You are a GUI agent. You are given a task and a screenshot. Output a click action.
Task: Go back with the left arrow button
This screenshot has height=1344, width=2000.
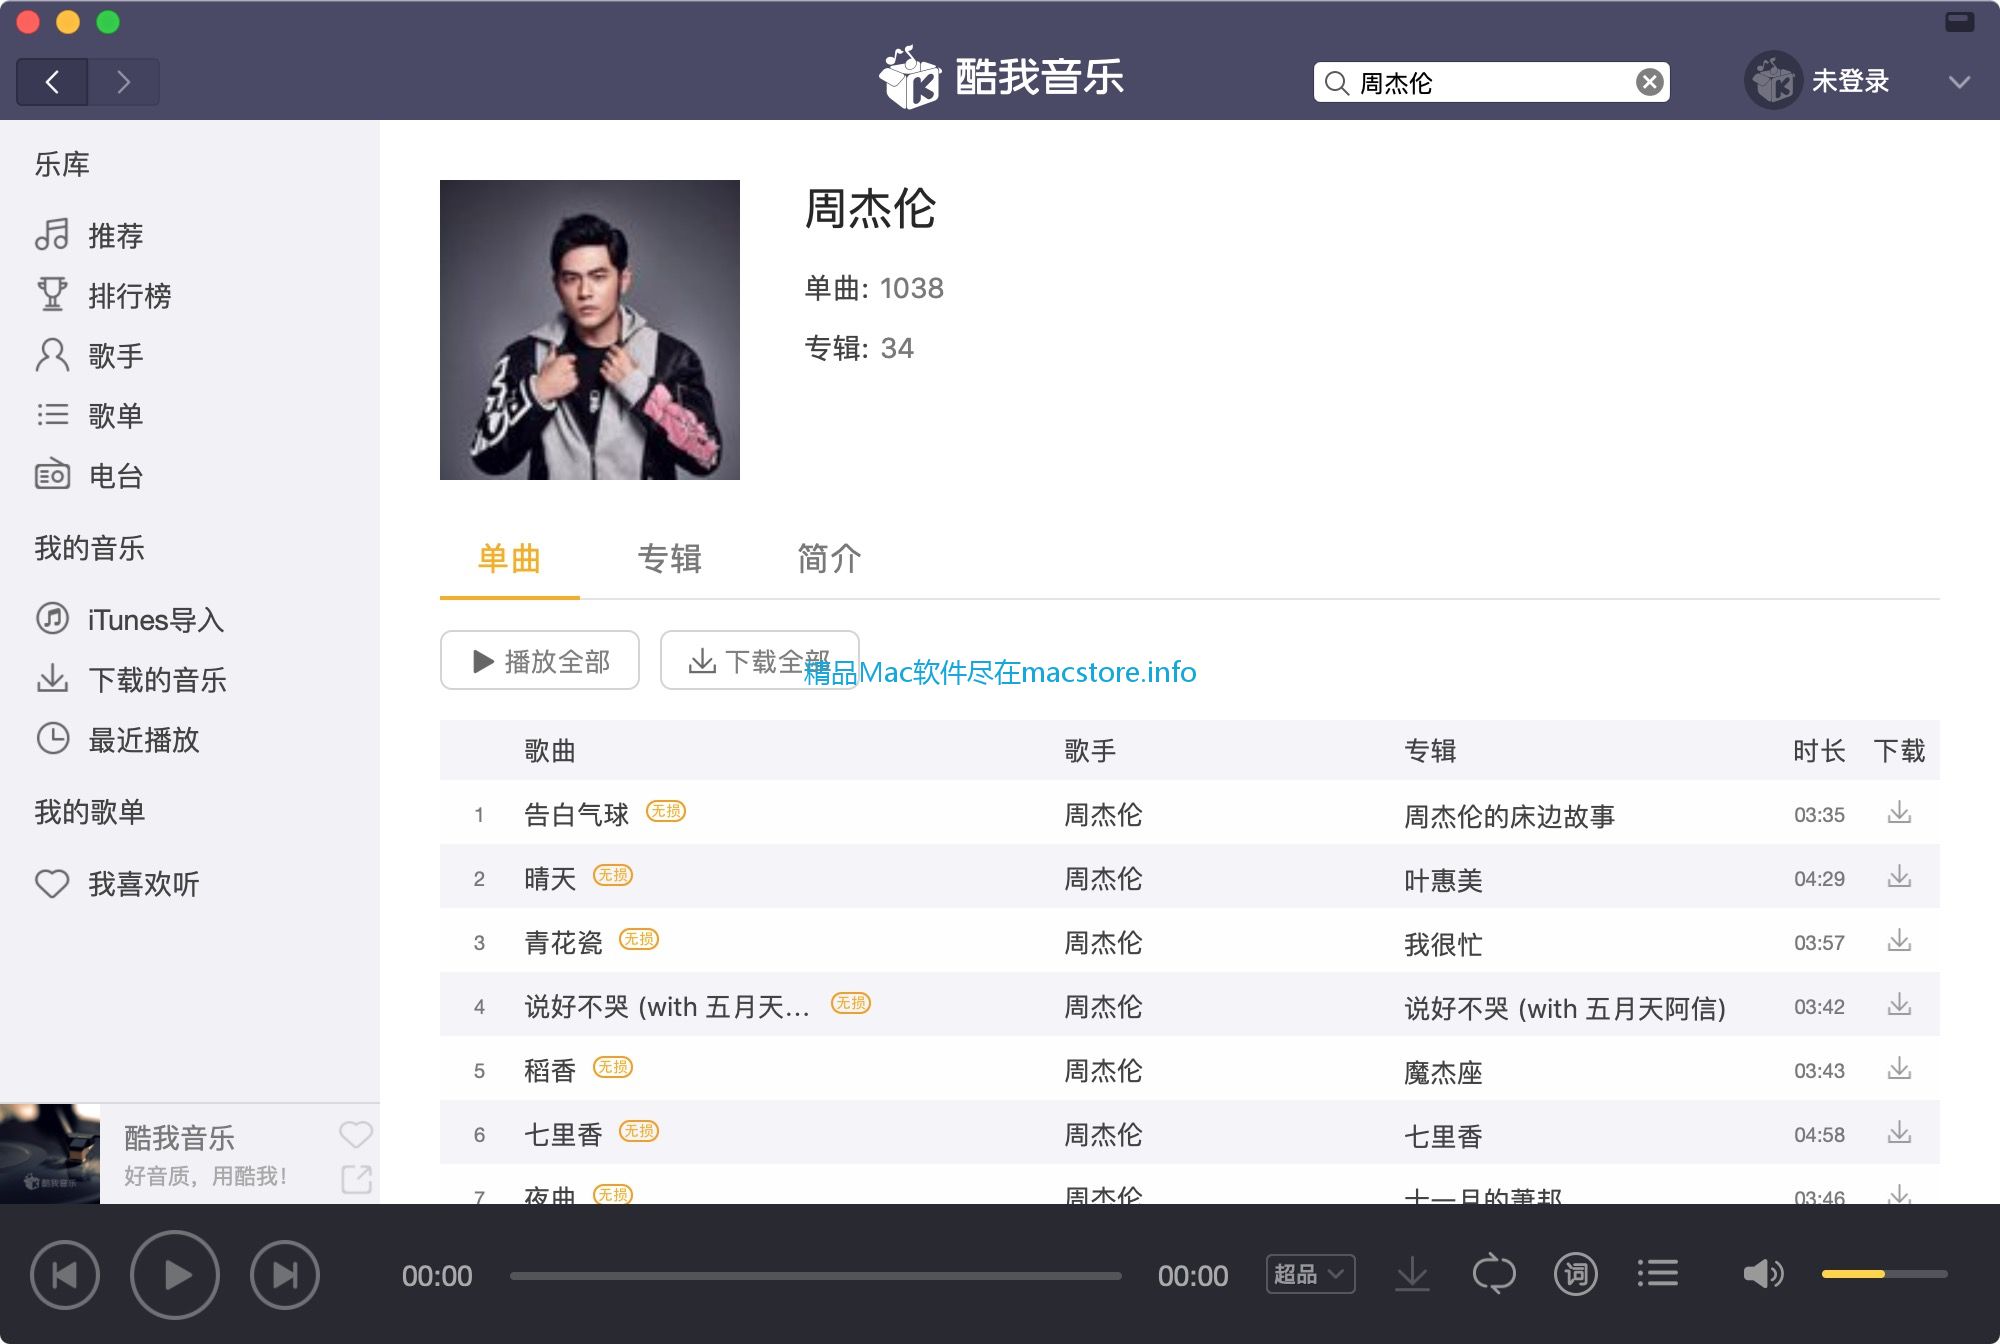point(52,82)
